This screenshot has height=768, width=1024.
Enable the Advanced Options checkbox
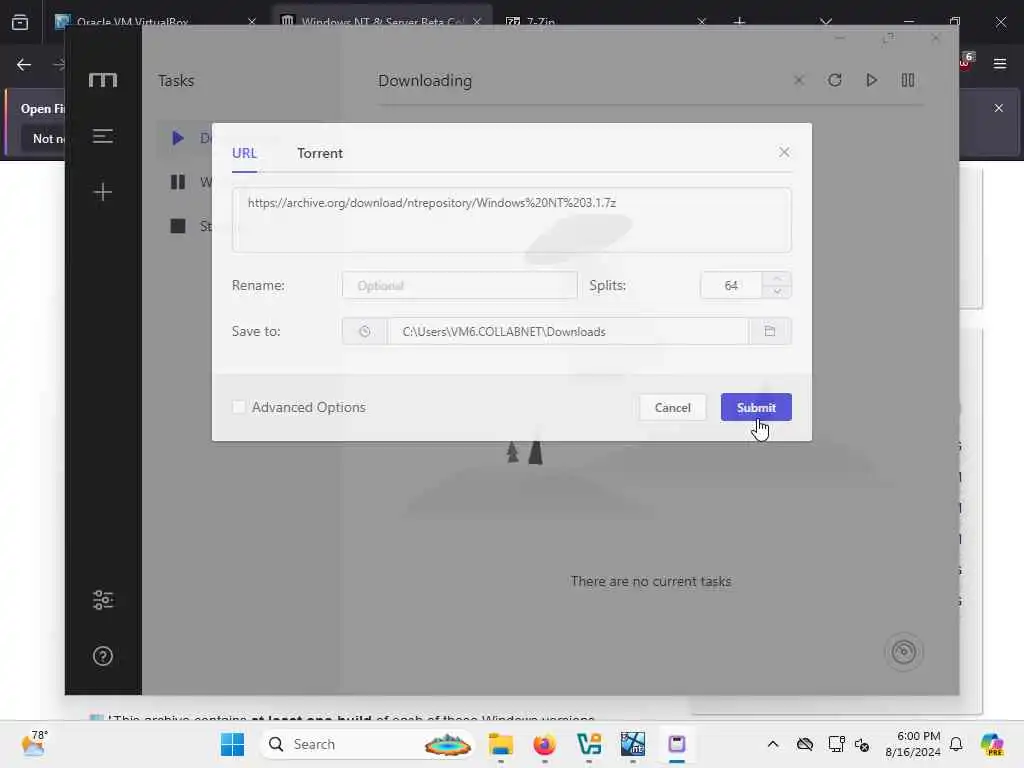(x=239, y=408)
